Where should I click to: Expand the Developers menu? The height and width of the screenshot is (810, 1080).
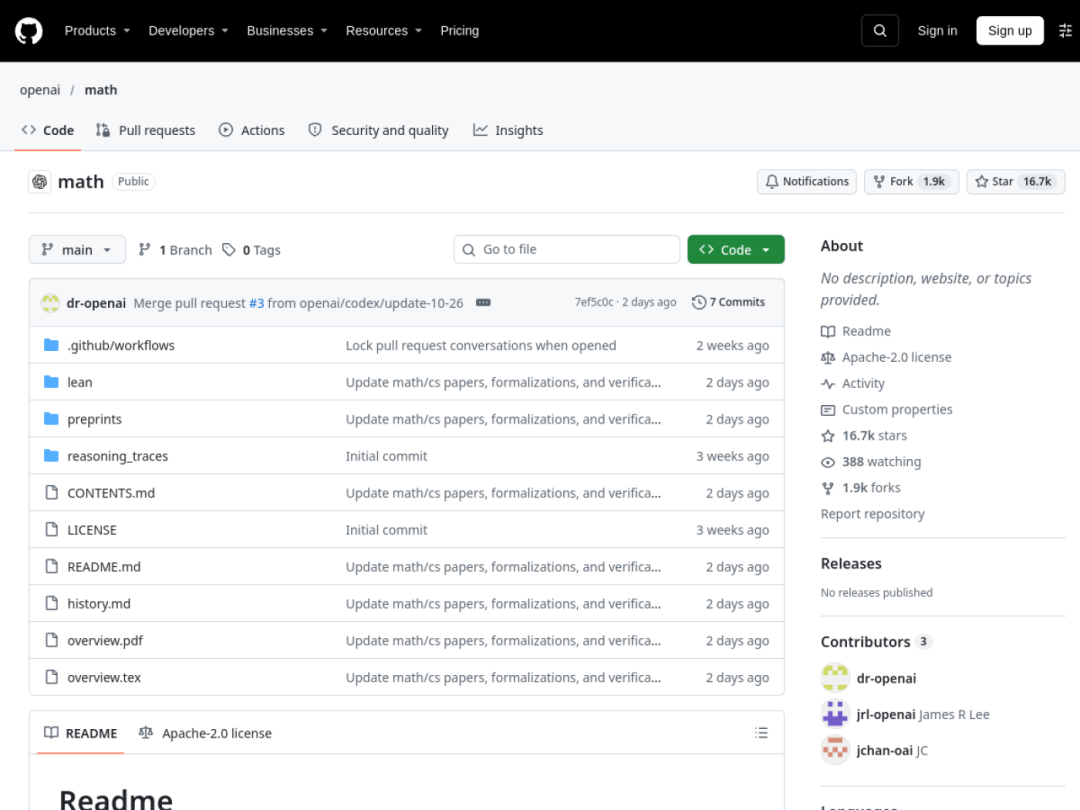click(188, 31)
